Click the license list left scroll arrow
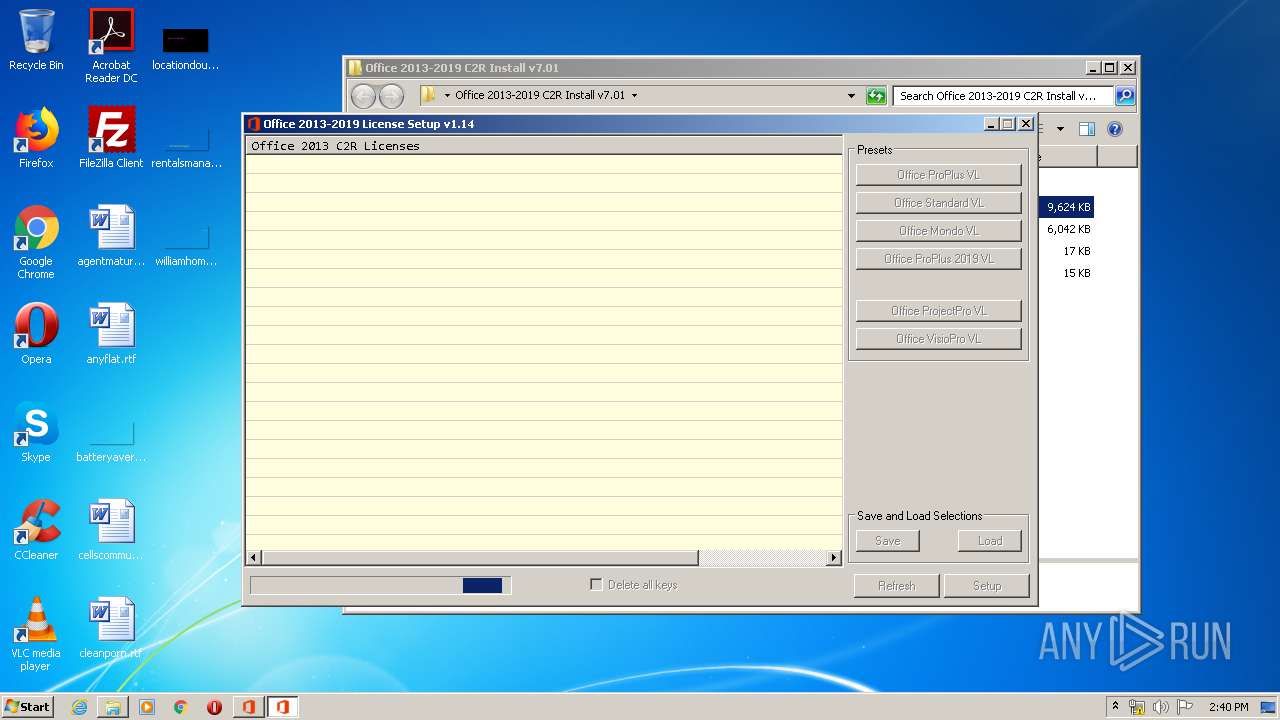Viewport: 1280px width, 720px height. (x=254, y=557)
